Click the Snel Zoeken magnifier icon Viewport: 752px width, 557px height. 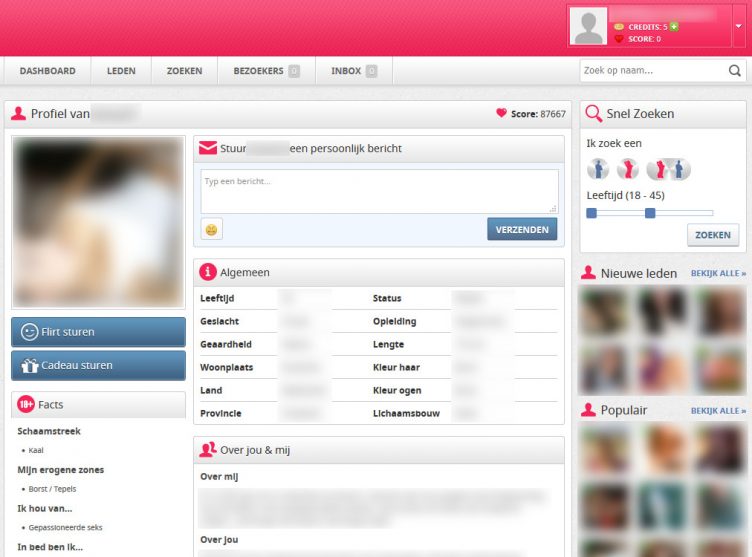[593, 114]
